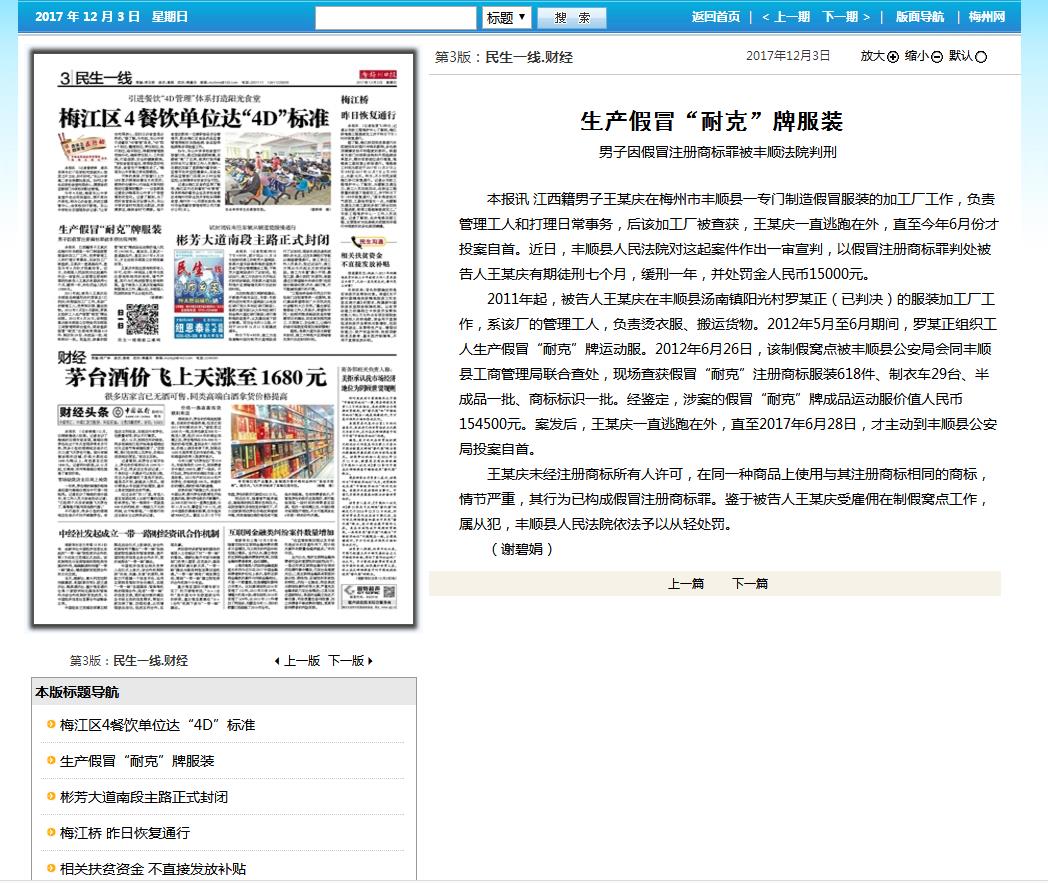Click the 缩小 zoom-out minus icon
This screenshot has width=1048, height=883.
point(936,57)
